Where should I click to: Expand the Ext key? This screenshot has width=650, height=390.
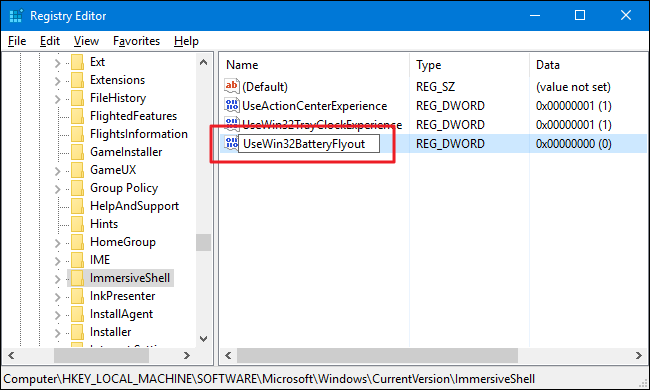pos(58,63)
